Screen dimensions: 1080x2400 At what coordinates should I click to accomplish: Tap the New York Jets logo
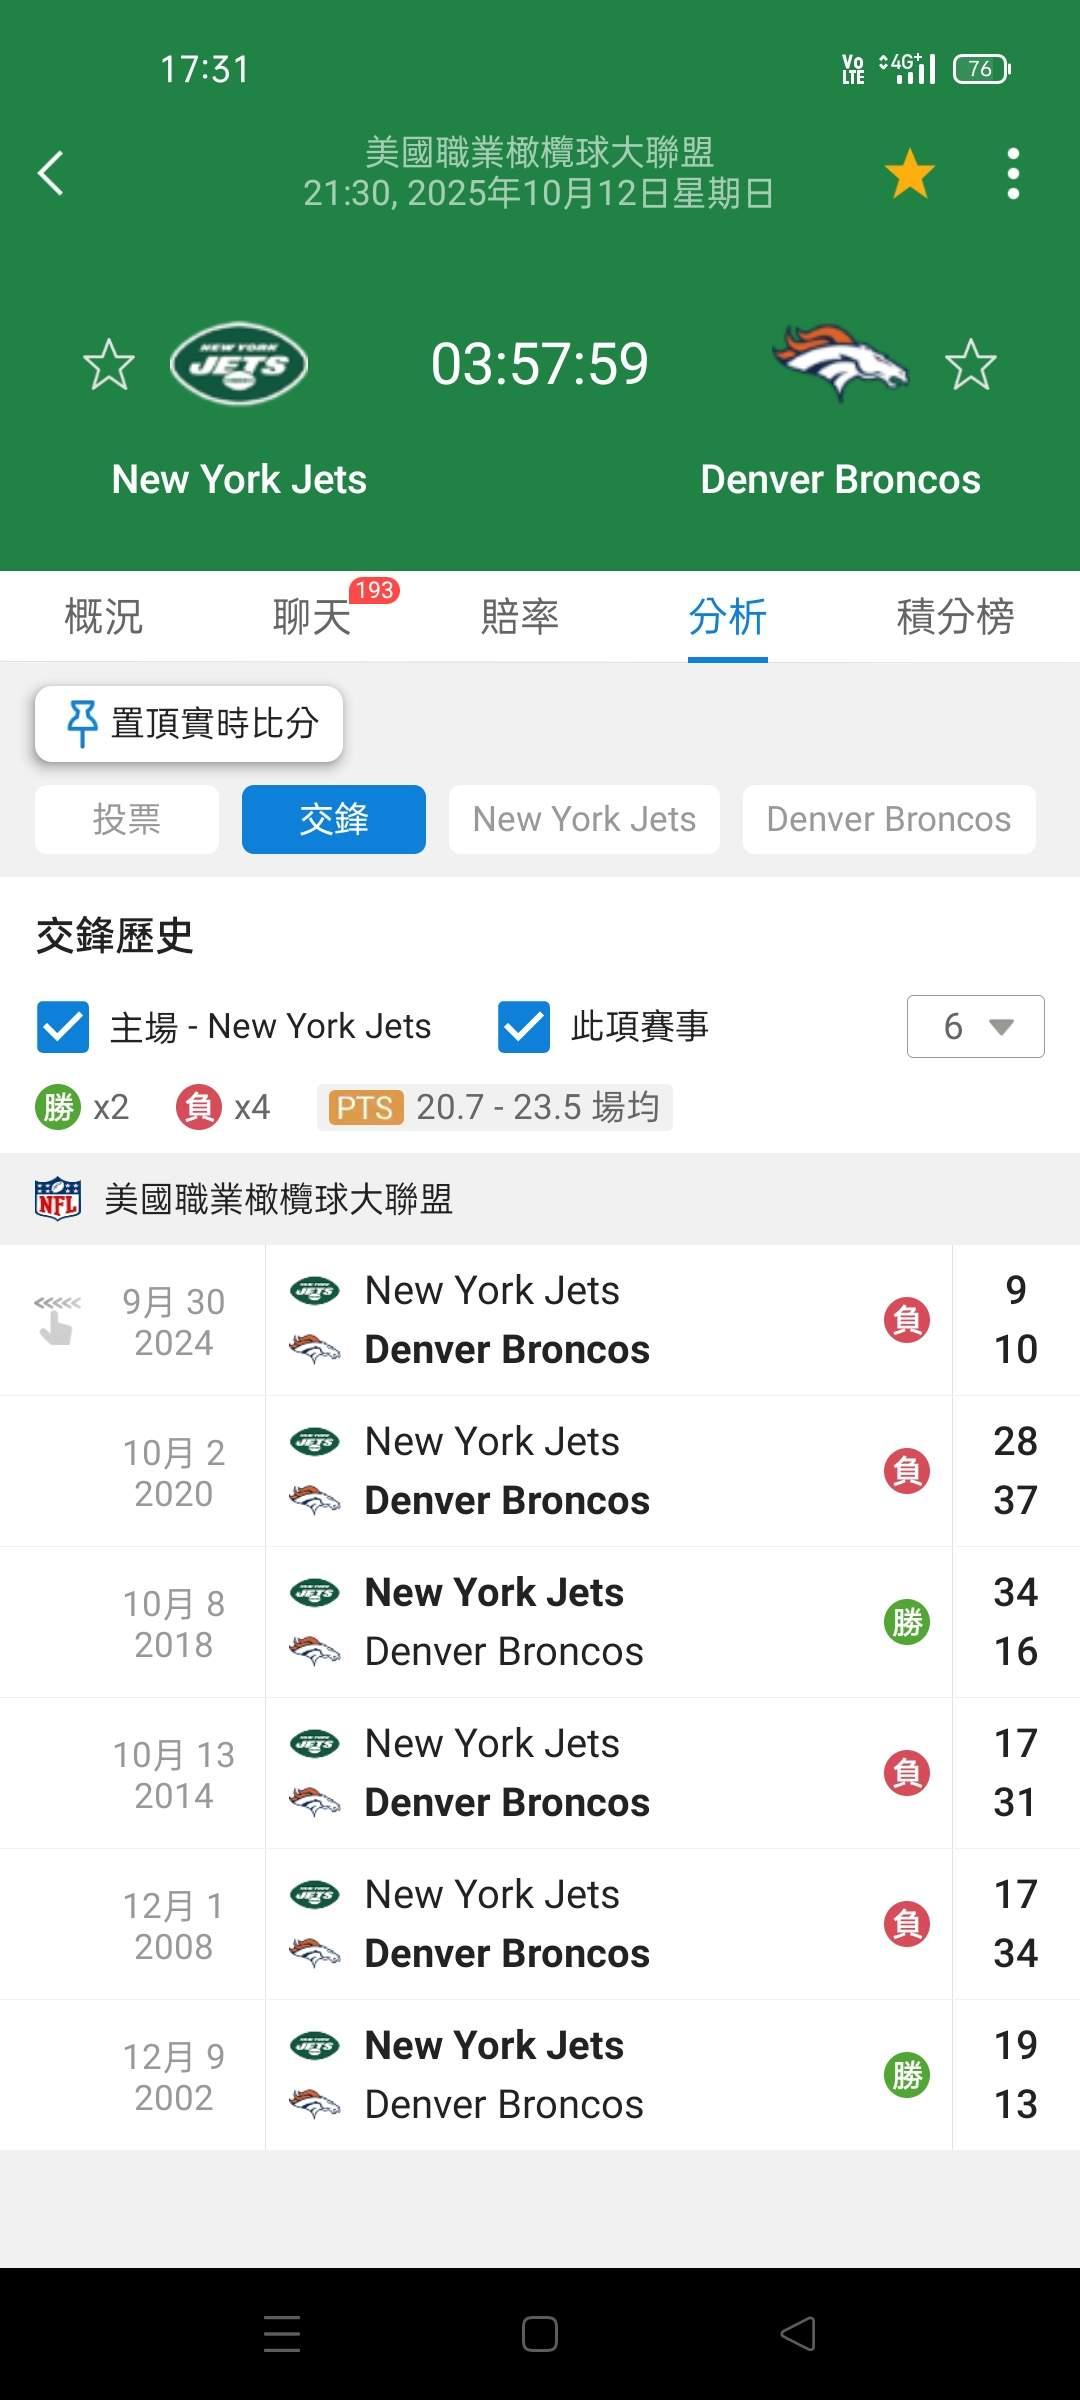click(239, 364)
